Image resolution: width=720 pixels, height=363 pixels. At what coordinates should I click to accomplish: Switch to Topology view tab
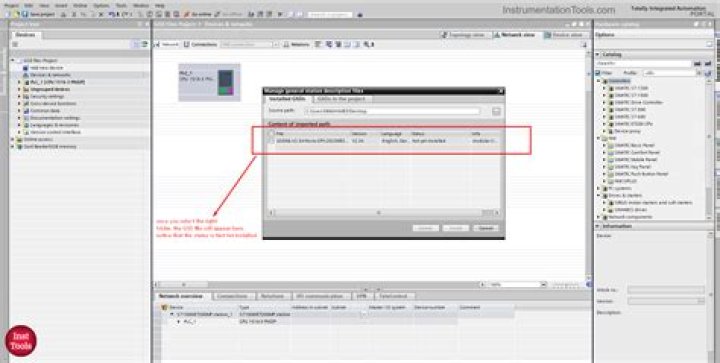[x=466, y=35]
